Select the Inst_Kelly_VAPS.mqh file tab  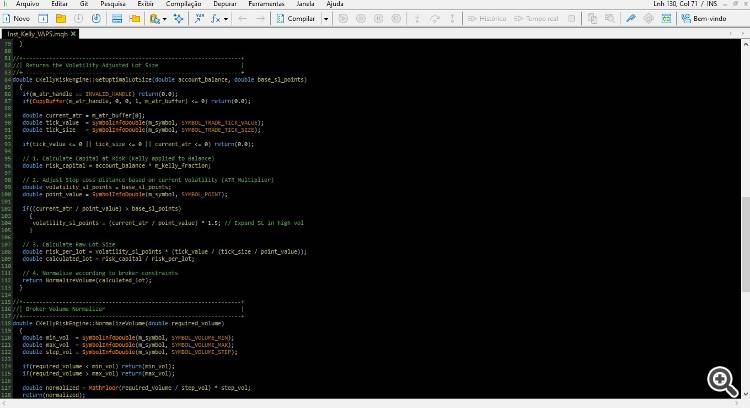pos(37,34)
